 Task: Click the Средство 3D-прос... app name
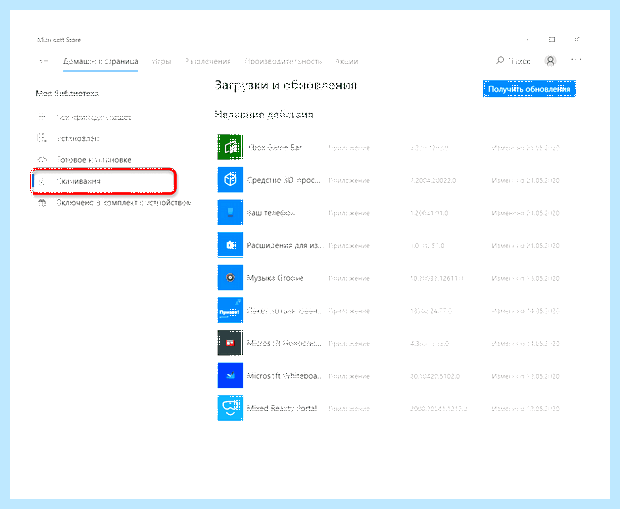click(x=284, y=180)
